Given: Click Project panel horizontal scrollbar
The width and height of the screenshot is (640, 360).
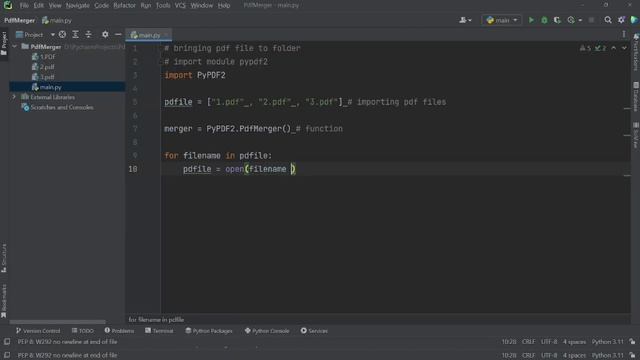Looking at the screenshot, I should pos(57,322).
